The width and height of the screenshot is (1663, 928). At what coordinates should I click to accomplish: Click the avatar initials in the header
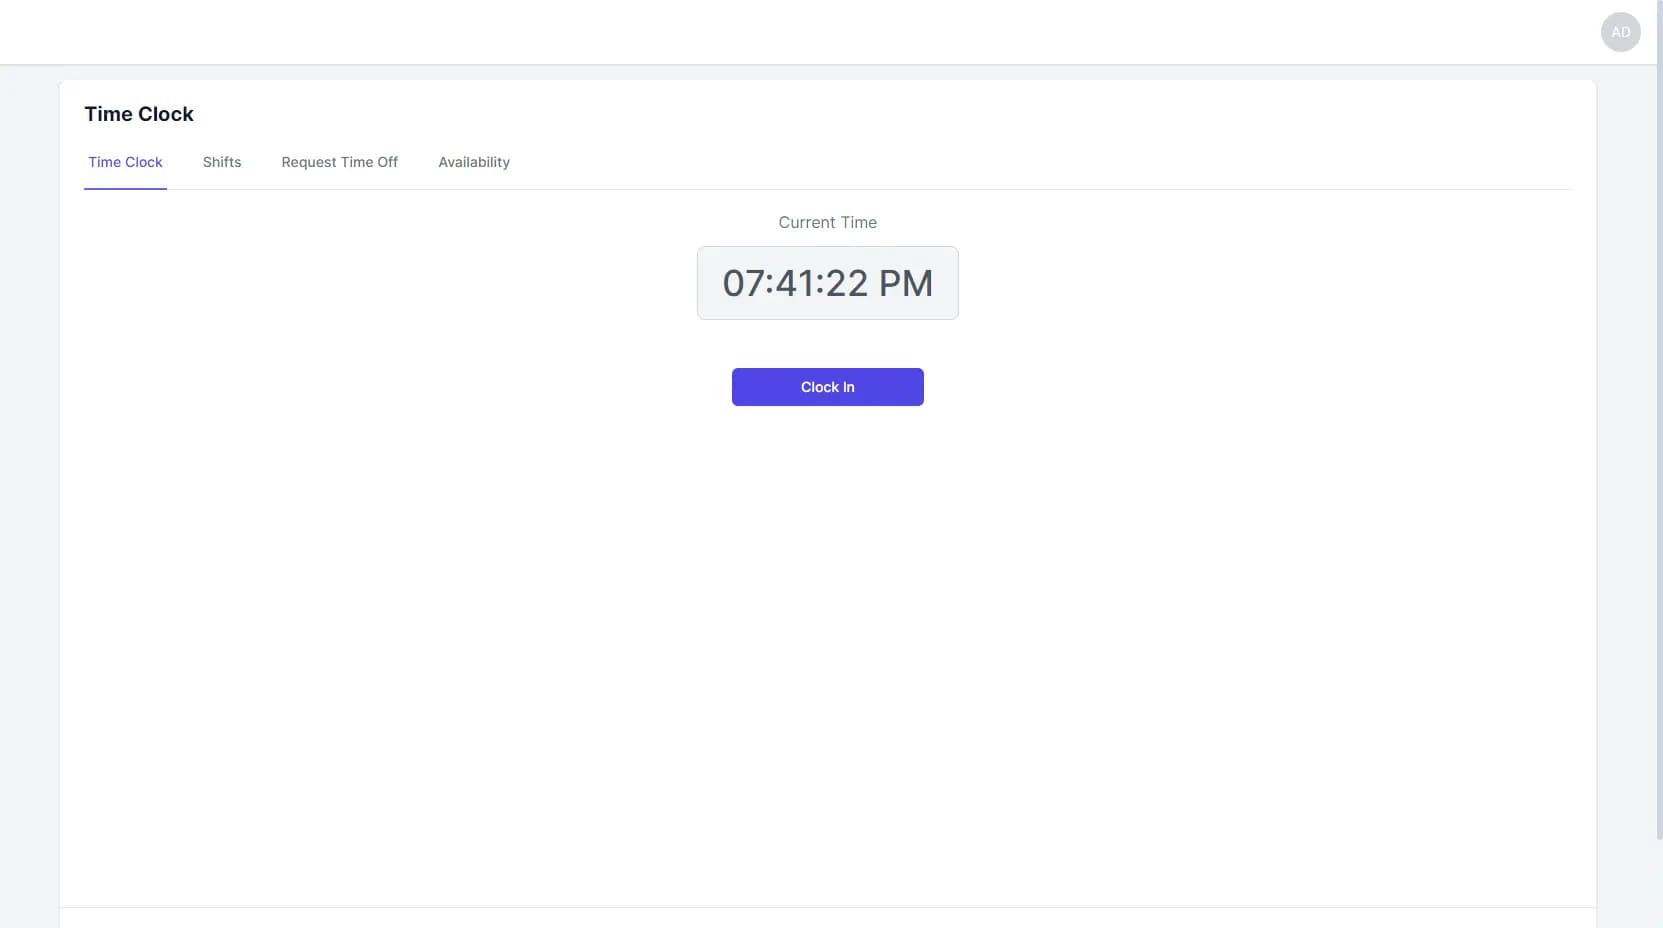pyautogui.click(x=1620, y=31)
